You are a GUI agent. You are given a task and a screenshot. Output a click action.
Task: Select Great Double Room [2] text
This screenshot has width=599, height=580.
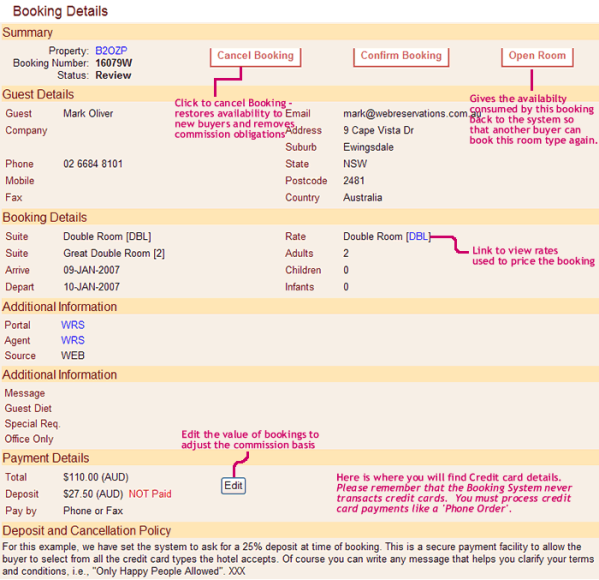[114, 253]
